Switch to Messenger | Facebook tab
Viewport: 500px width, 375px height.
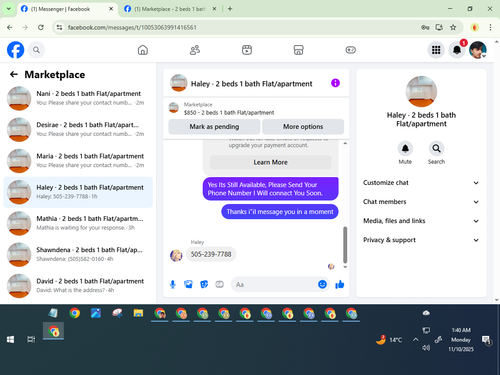click(67, 9)
